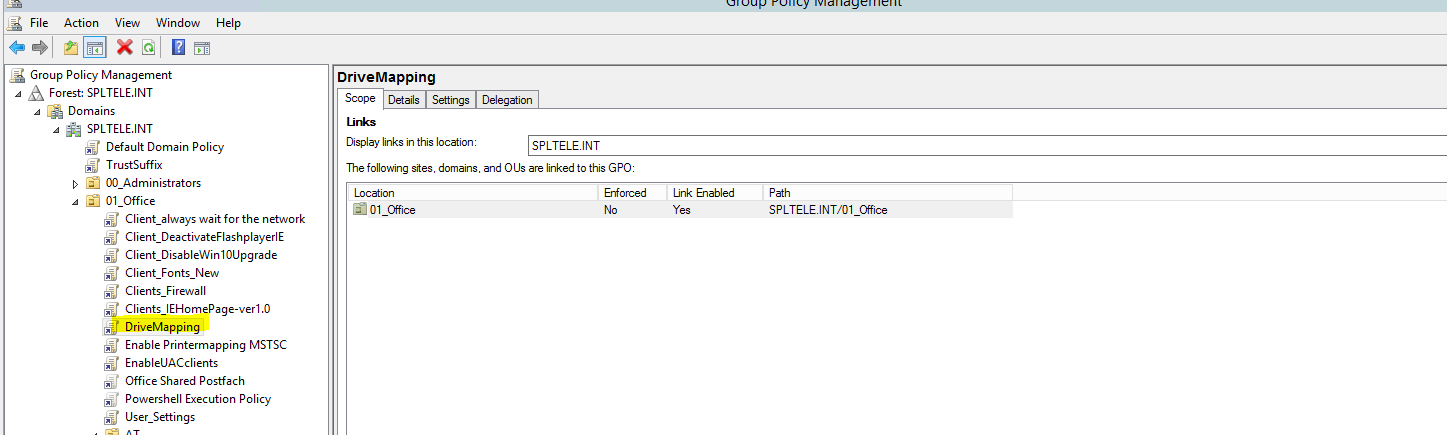1447x435 pixels.
Task: Sort links by Link Enabled column header
Action: (x=715, y=192)
